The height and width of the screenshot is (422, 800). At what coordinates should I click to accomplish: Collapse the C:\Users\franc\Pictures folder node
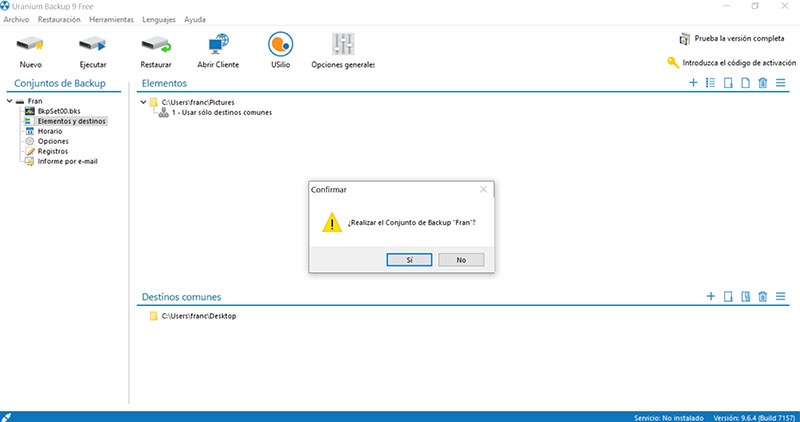pos(144,102)
